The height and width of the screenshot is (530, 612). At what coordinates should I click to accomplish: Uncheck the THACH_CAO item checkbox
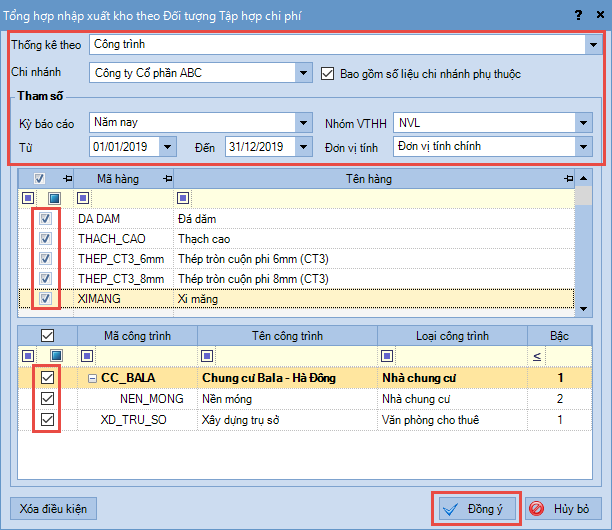(45, 238)
